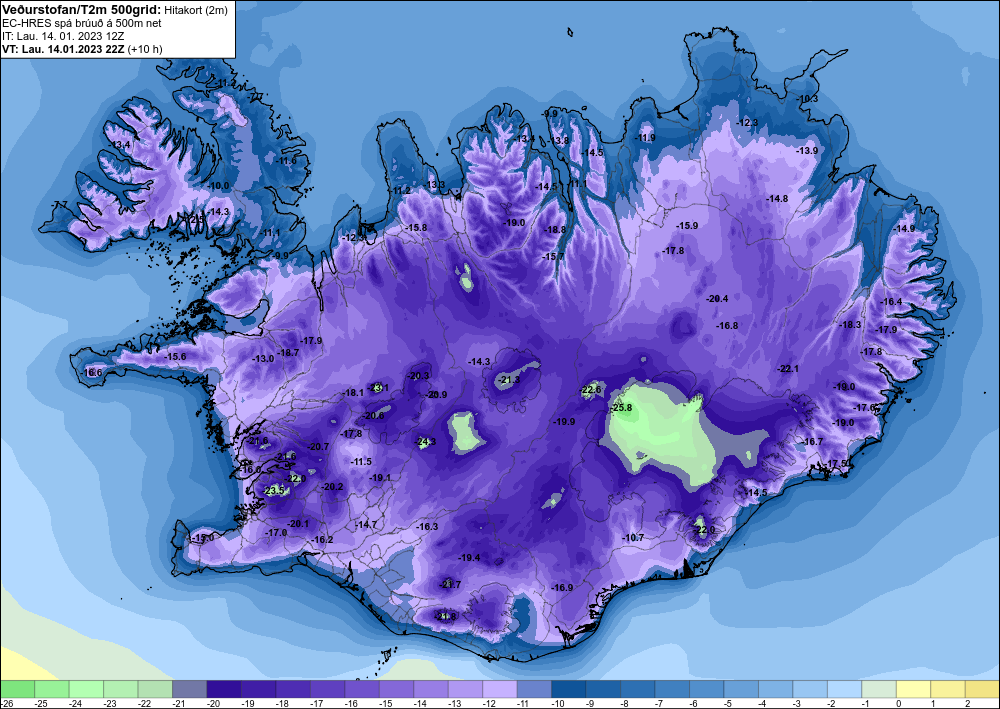Click the -16.7 temperature label
This screenshot has width=1000, height=709.
(x=812, y=442)
